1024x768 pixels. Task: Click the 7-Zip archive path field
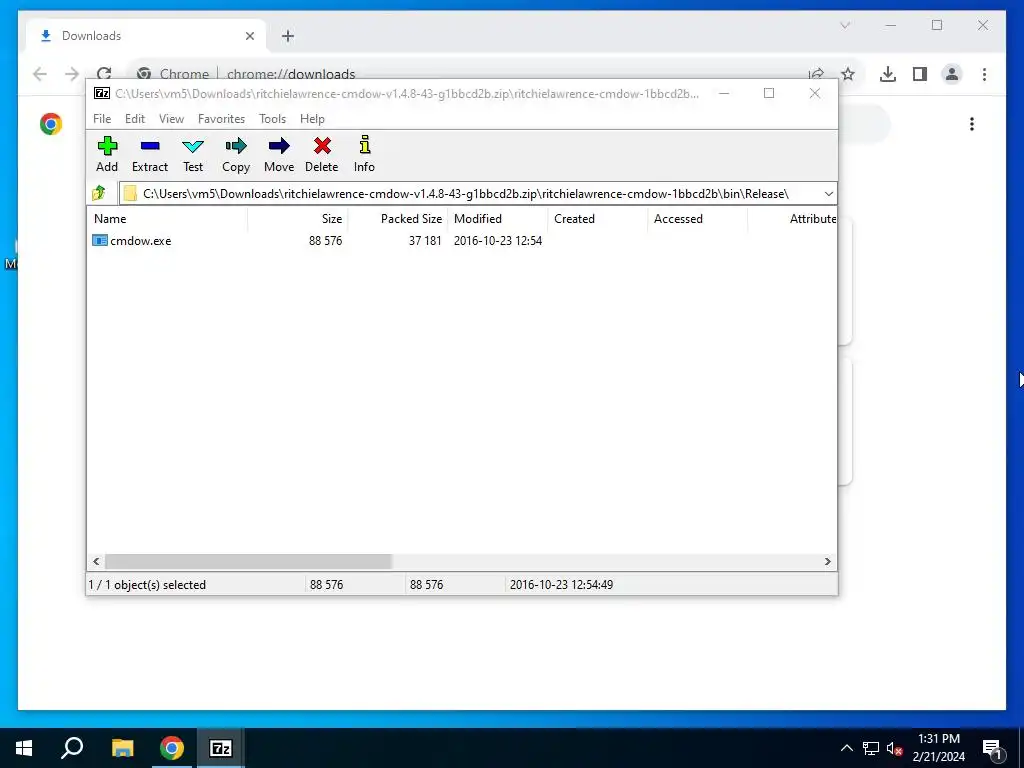pos(477,193)
